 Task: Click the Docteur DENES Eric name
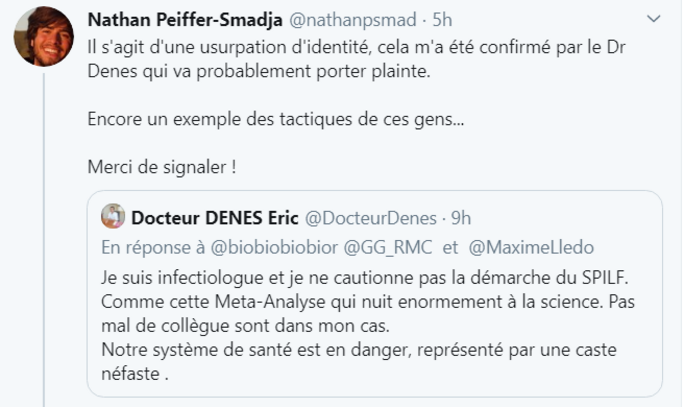213,217
